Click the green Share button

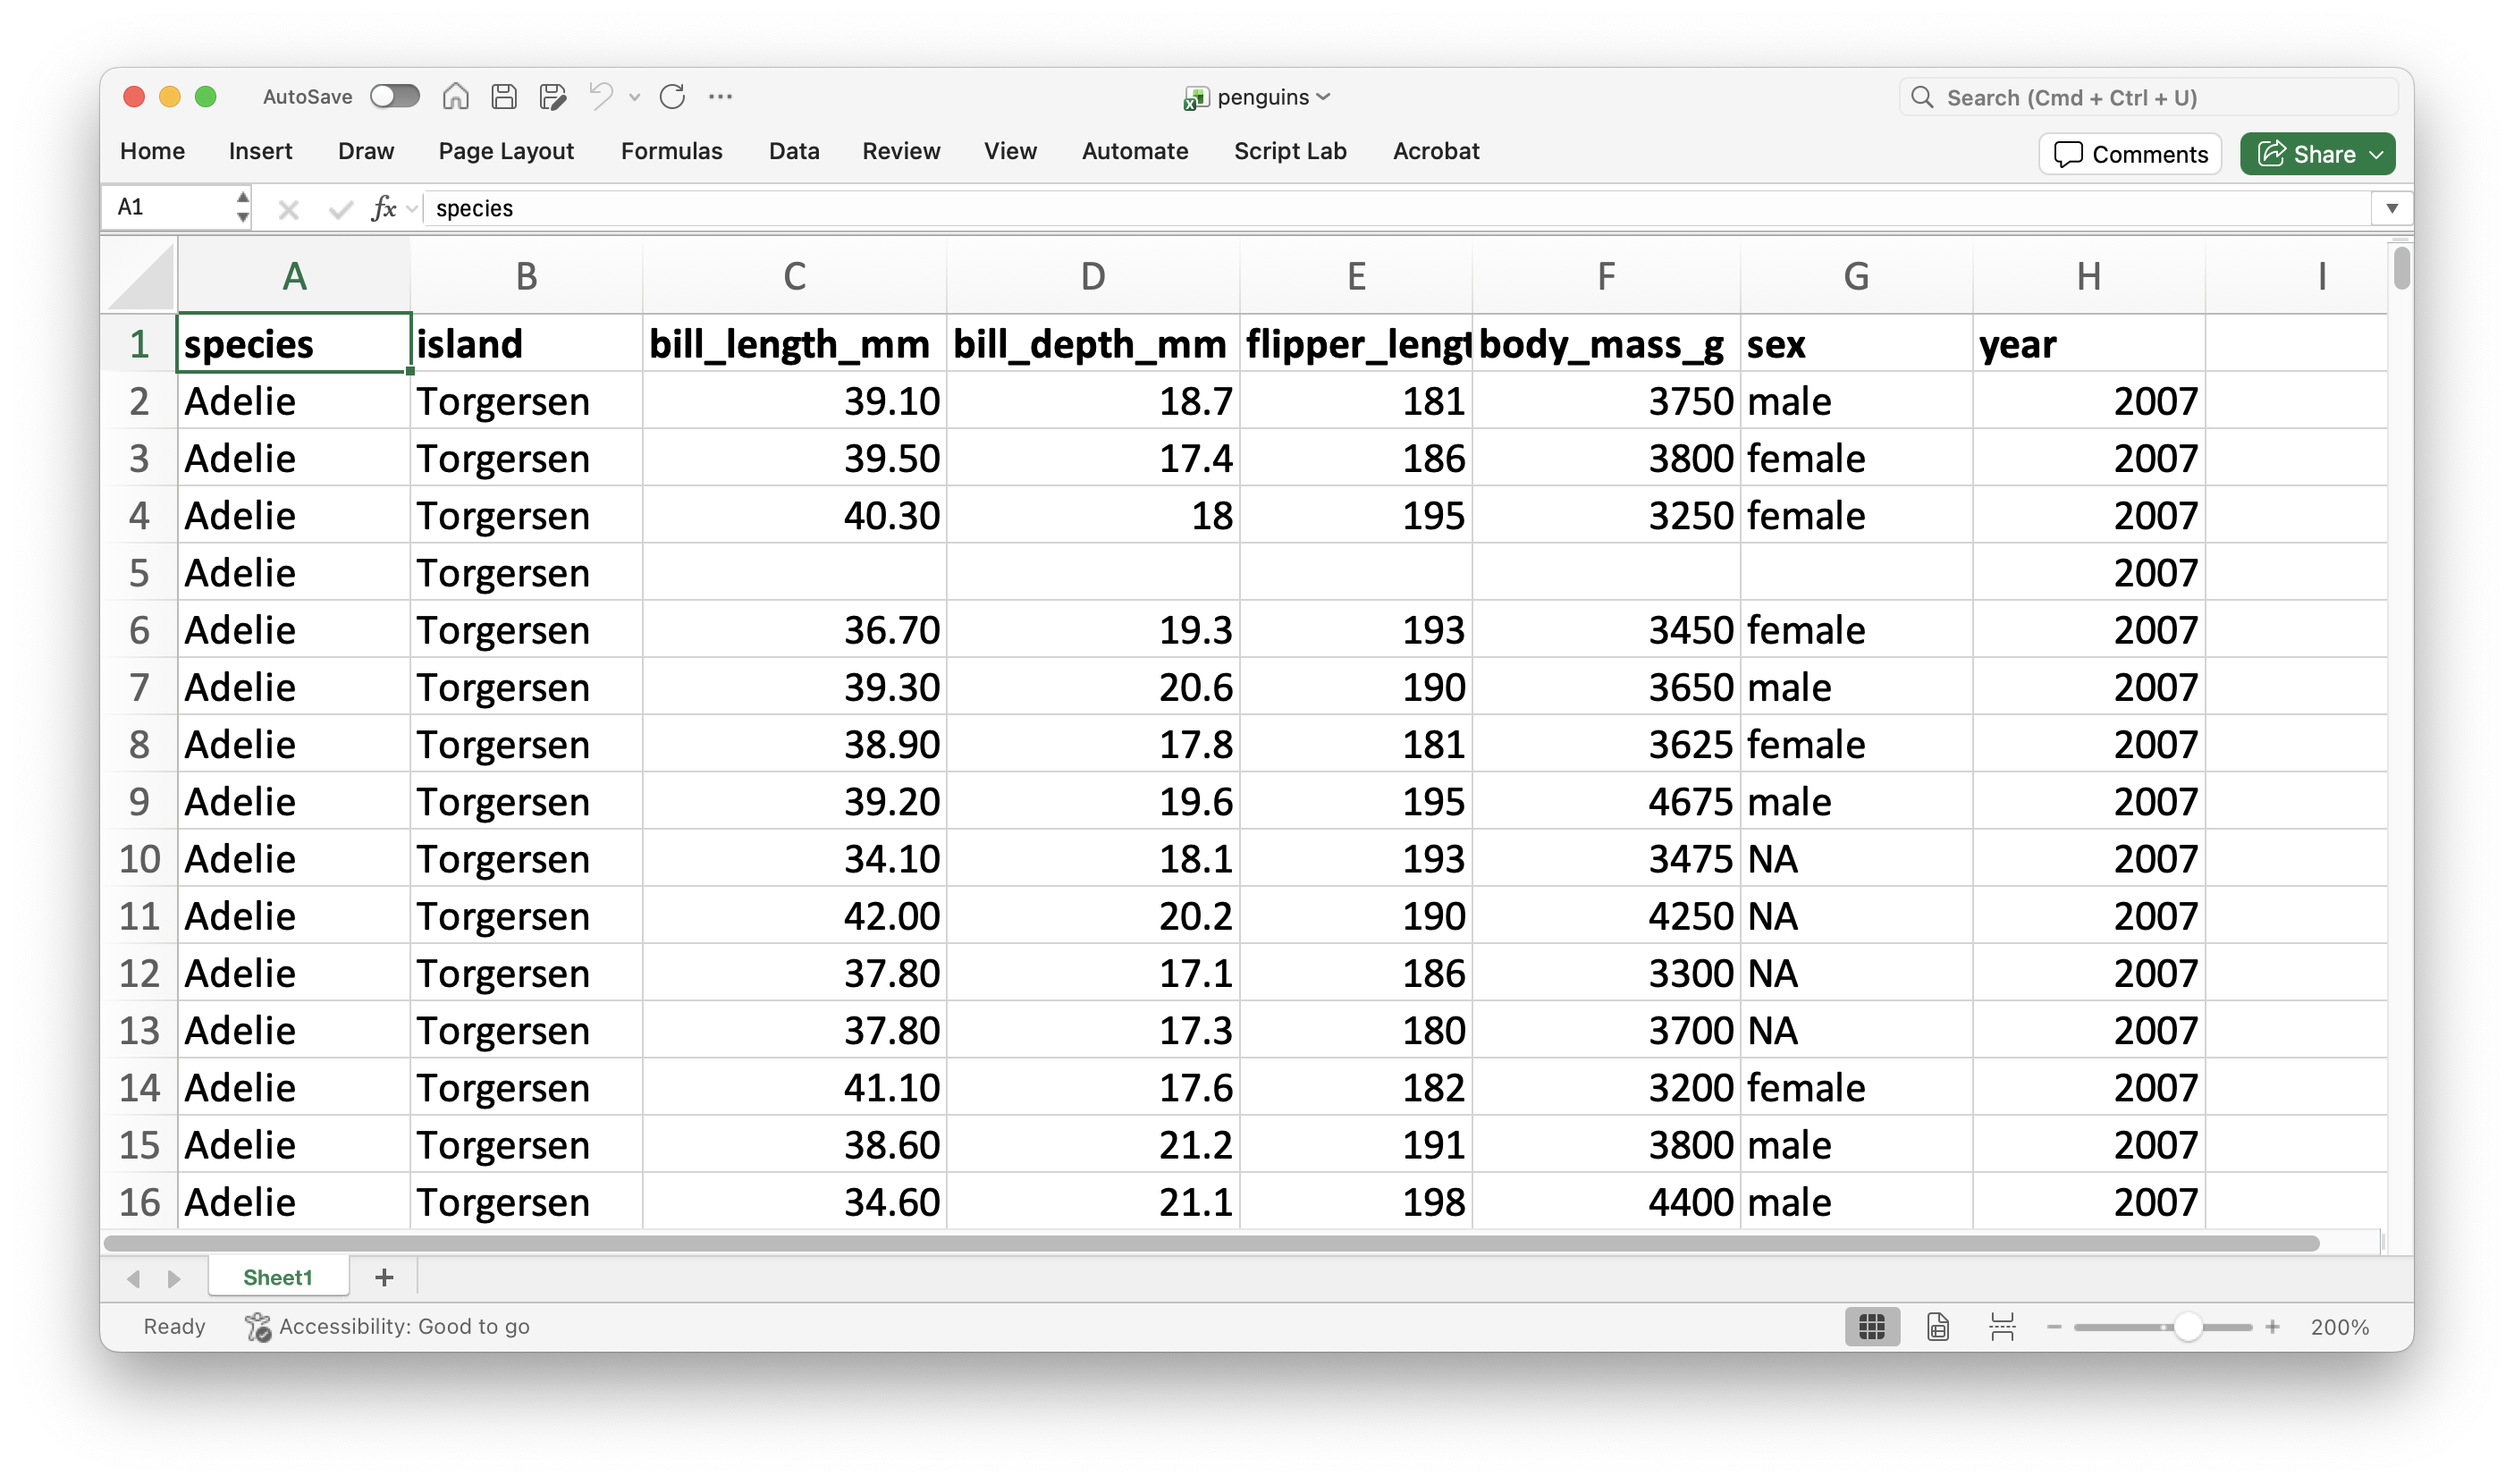[2316, 154]
